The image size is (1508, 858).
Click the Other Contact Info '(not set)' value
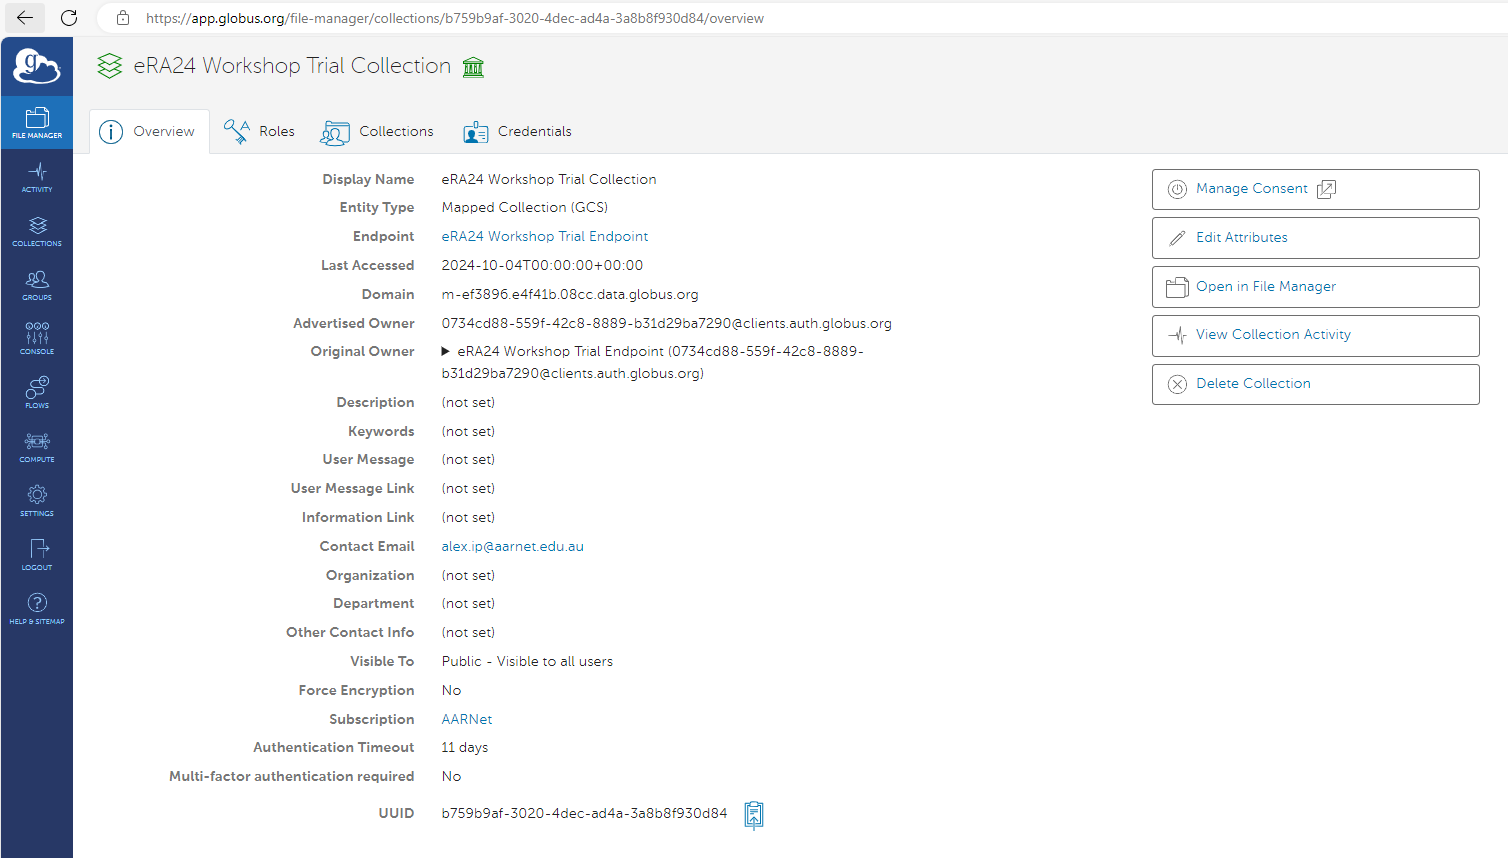point(468,632)
